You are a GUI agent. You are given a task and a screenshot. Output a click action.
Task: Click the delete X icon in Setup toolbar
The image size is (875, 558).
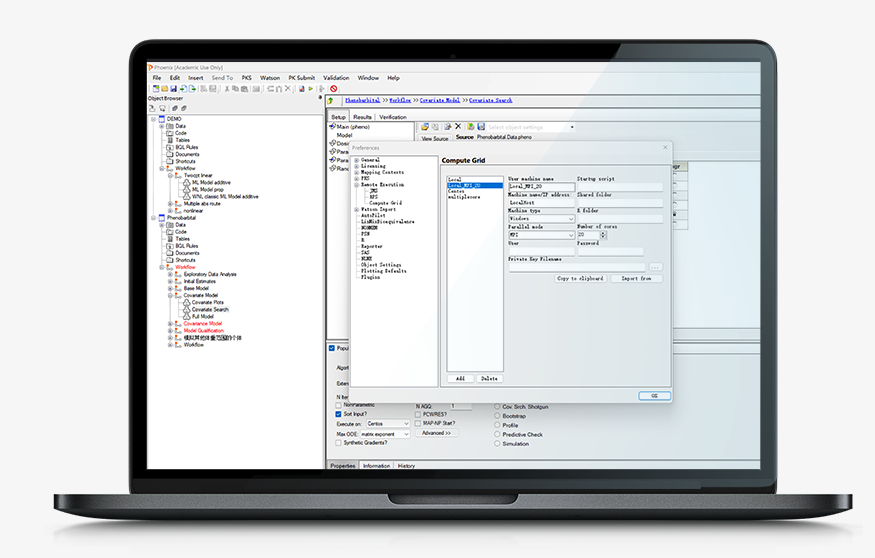[458, 127]
